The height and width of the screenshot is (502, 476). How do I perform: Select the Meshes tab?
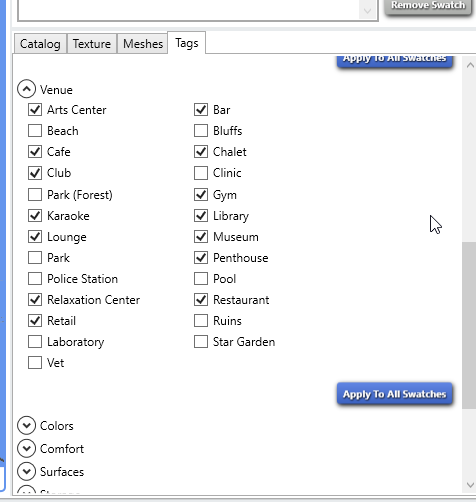143,44
